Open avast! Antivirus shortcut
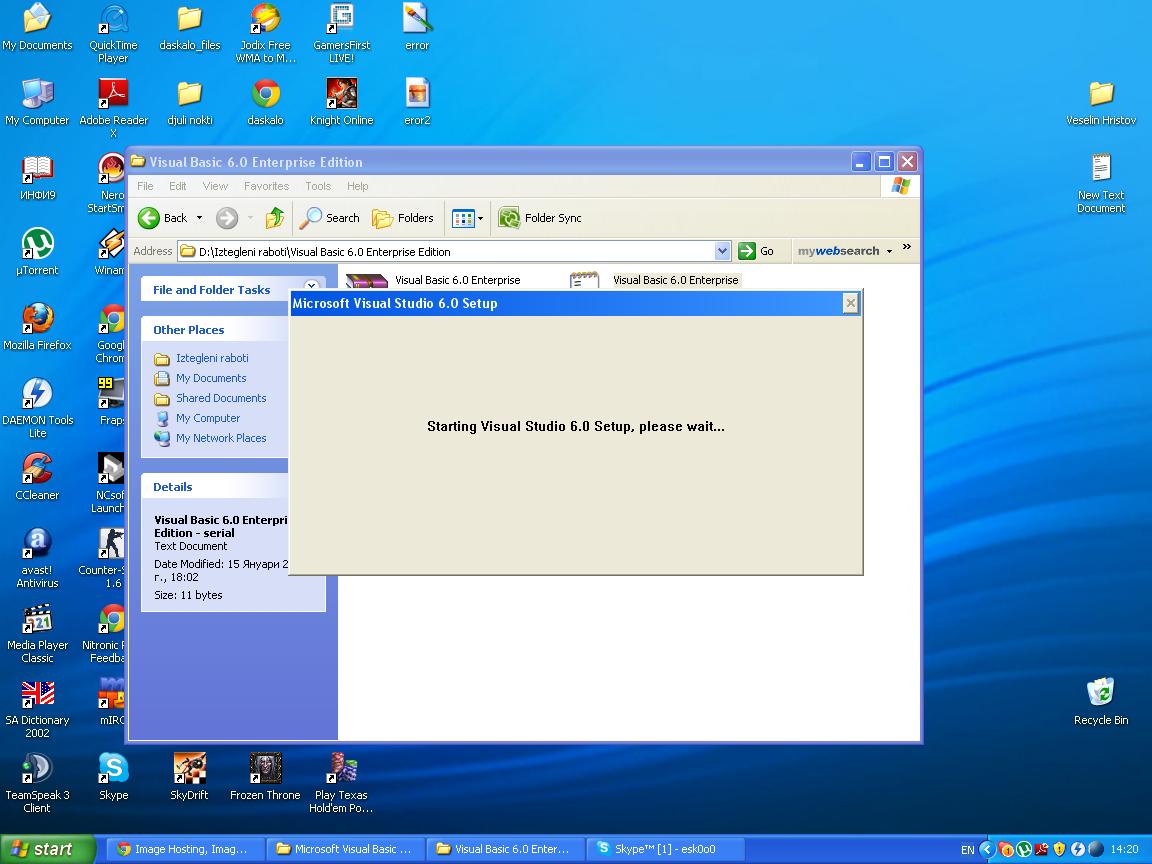Image resolution: width=1152 pixels, height=864 pixels. (37, 558)
